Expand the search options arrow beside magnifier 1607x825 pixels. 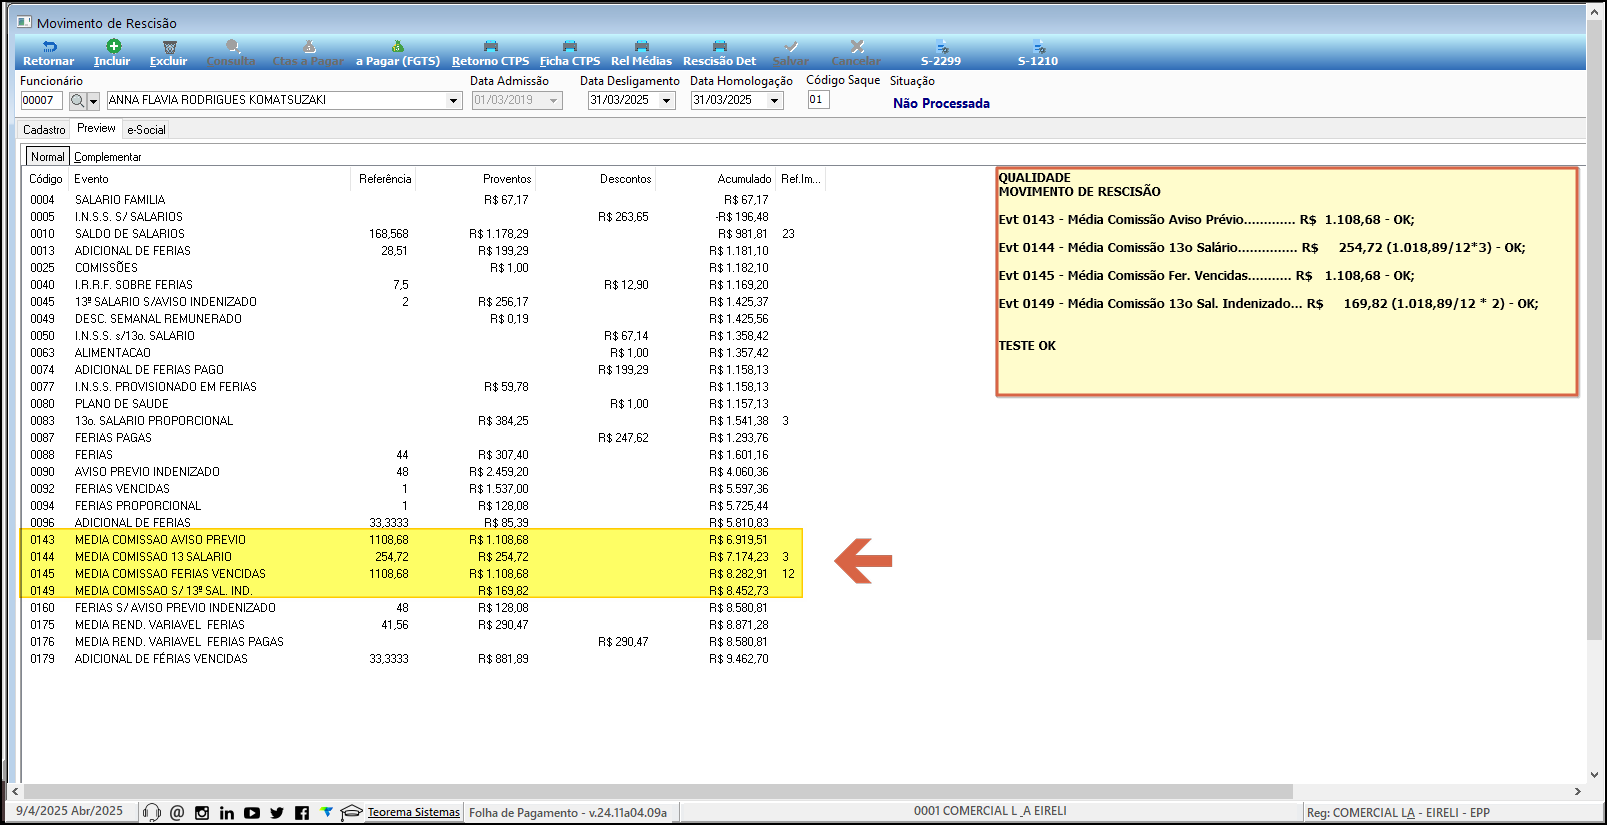coord(94,101)
